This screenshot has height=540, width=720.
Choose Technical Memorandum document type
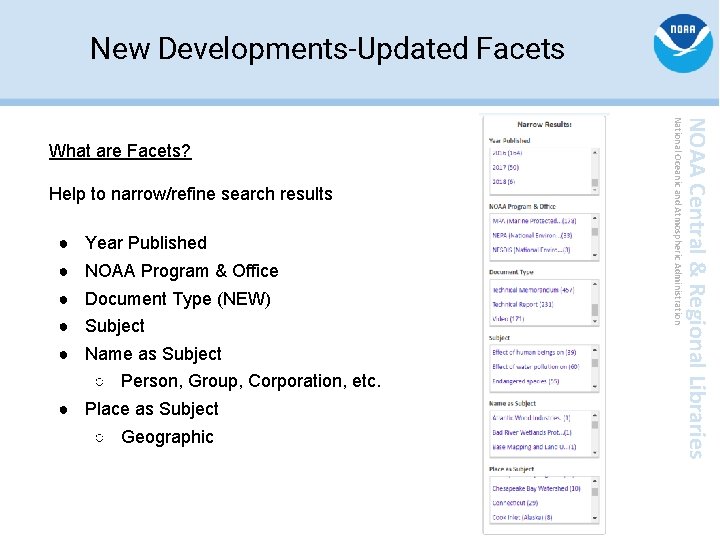coord(533,290)
